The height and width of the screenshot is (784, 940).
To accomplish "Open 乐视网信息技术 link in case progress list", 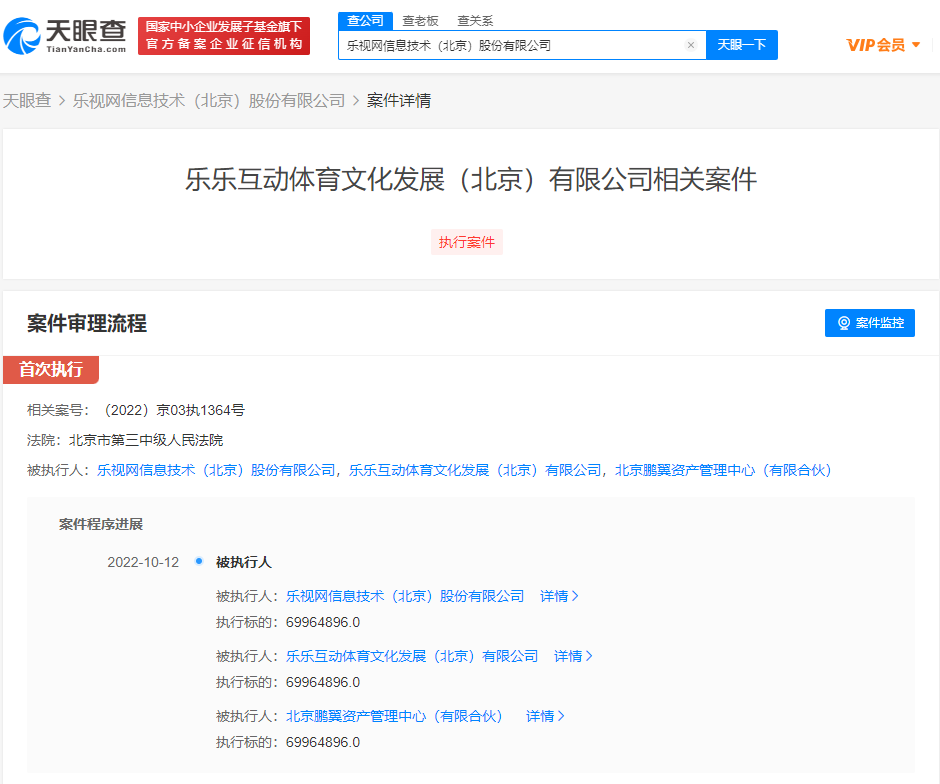I will (x=405, y=596).
